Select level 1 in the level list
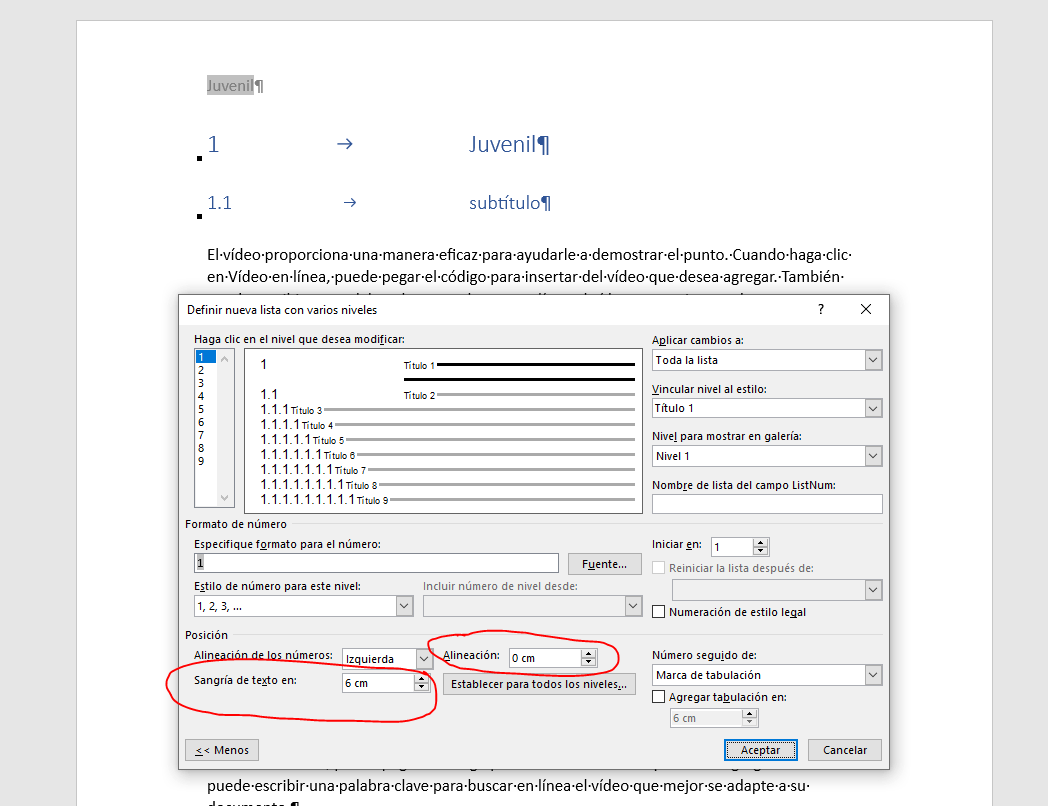The image size is (1048, 806). click(x=205, y=357)
